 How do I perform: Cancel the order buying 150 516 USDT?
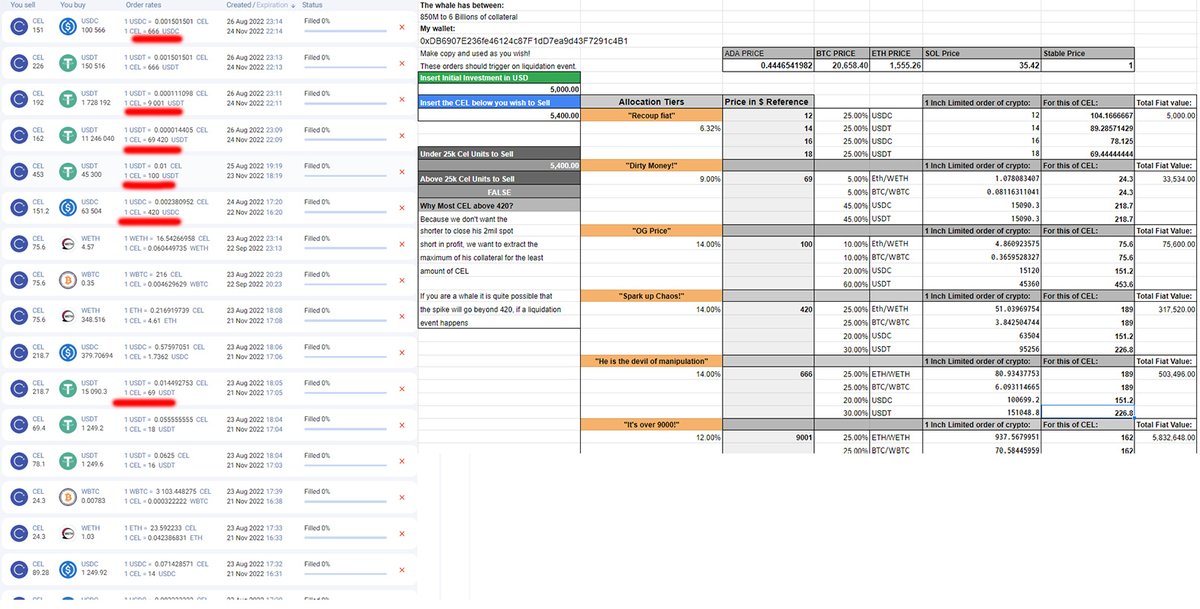[401, 62]
